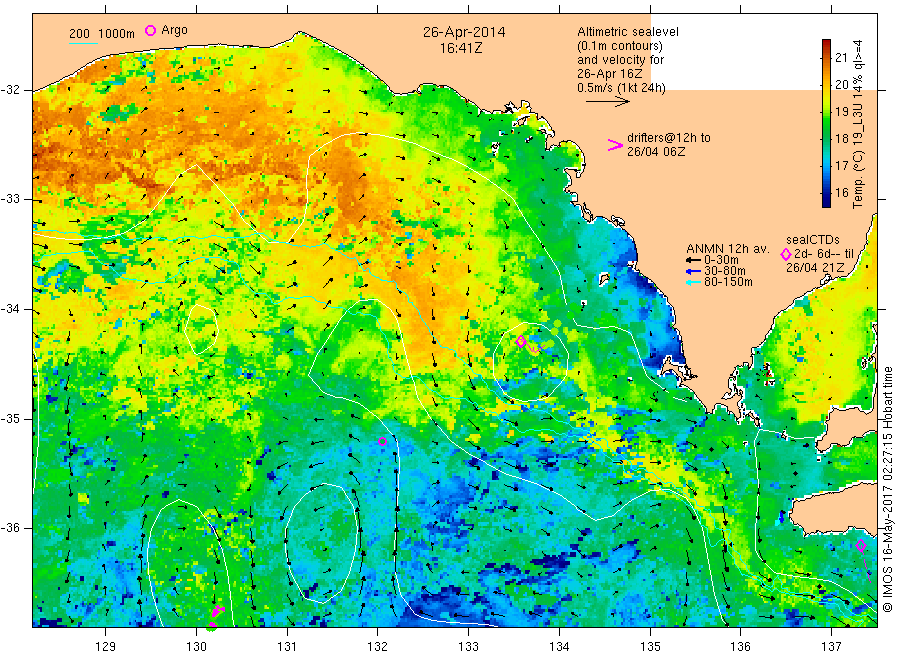The width and height of the screenshot is (900, 660).
Task: Select the Argo float marker near 132°E, 35°S
Action: coord(382,441)
